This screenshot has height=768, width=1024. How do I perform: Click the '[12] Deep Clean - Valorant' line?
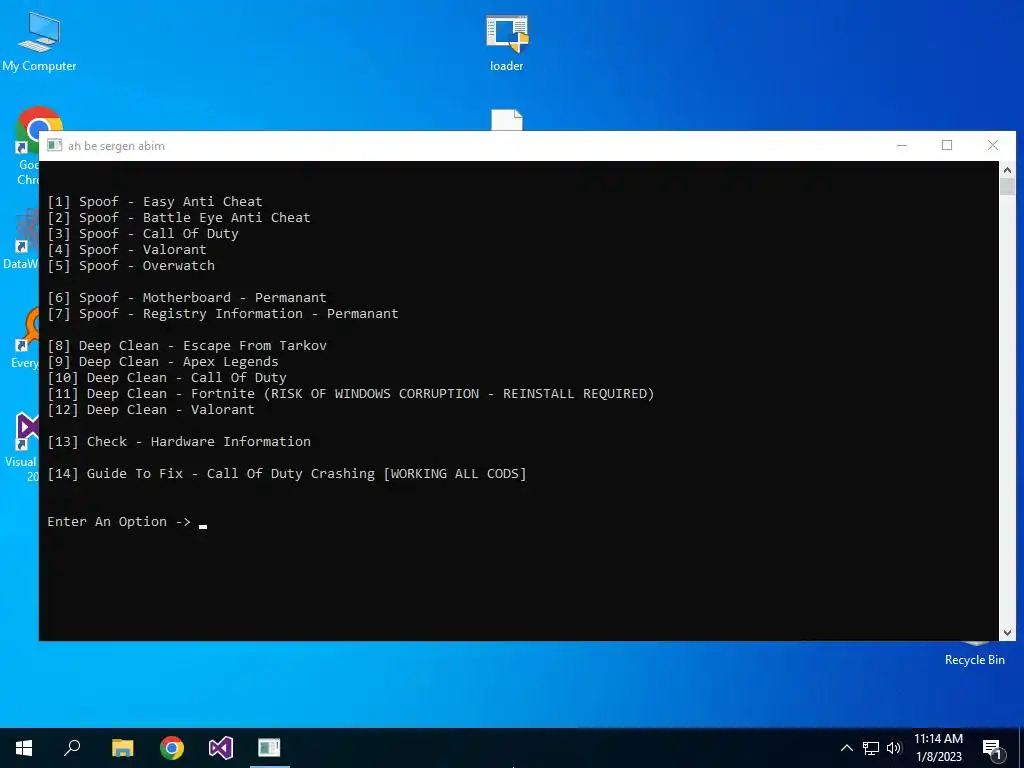tap(151, 409)
